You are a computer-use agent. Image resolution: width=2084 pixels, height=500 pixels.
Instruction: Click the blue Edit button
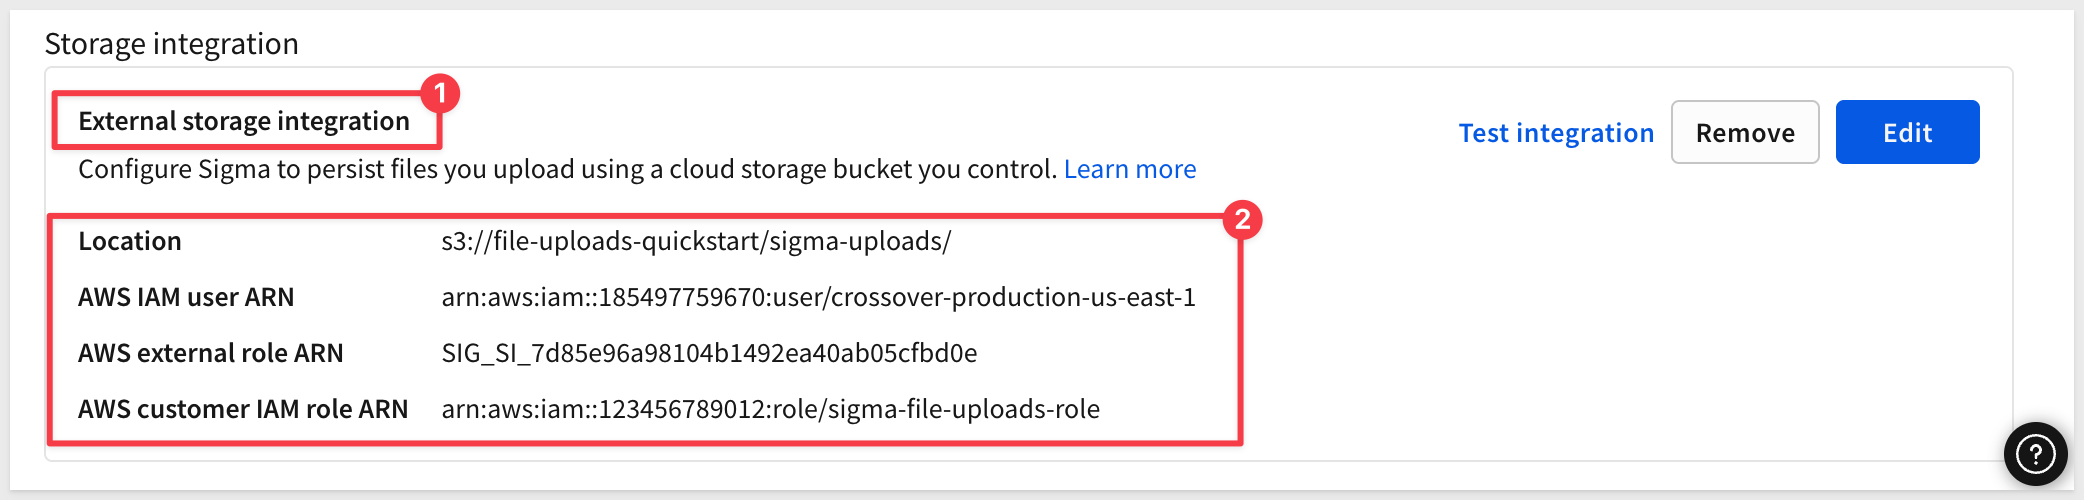[x=1907, y=132]
